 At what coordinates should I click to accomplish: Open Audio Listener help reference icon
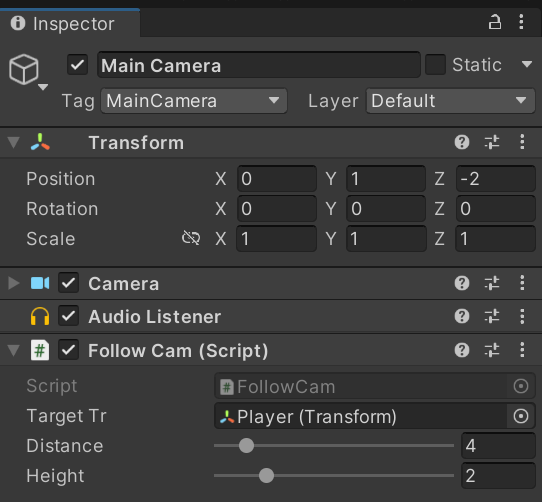tap(462, 316)
